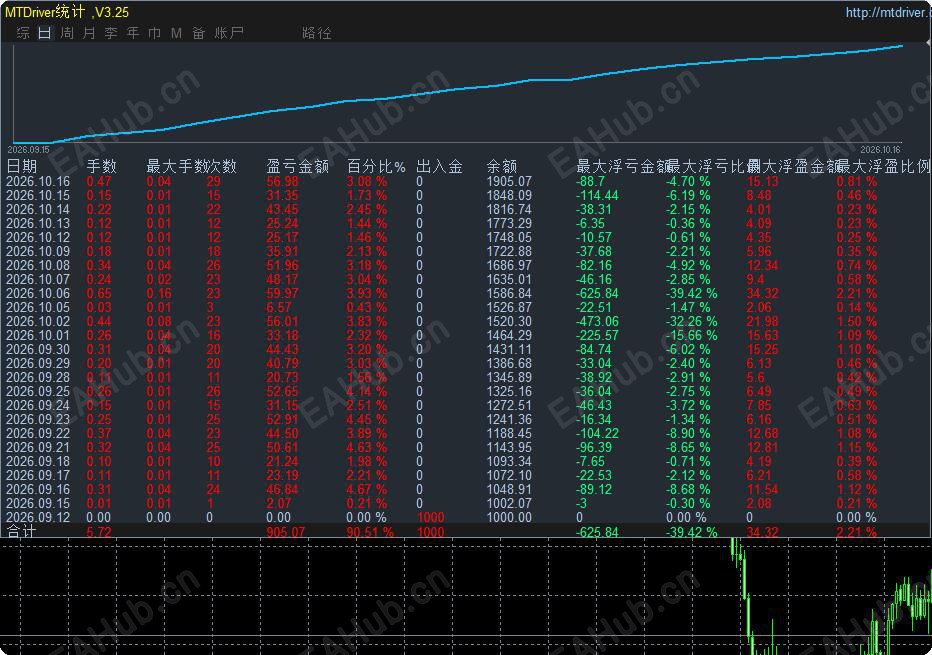Click the M tab
Image resolution: width=932 pixels, height=655 pixels.
[177, 33]
